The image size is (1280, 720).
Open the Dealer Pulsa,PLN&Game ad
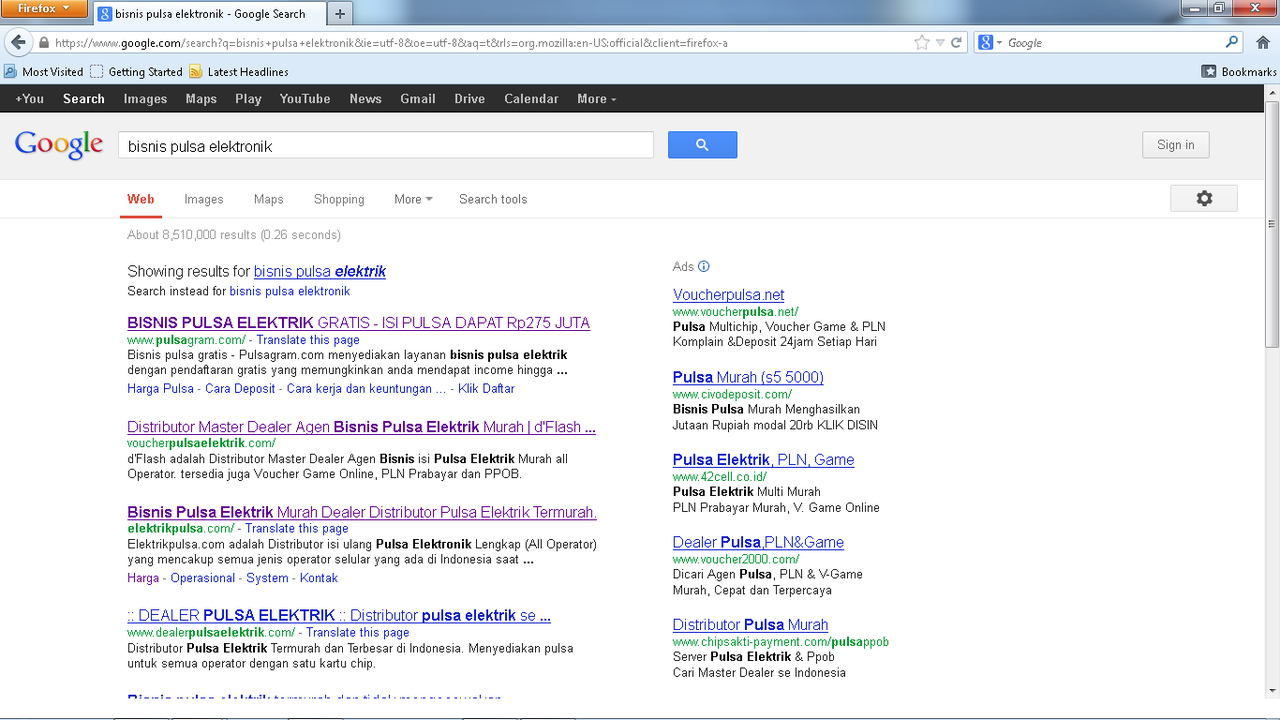point(758,542)
